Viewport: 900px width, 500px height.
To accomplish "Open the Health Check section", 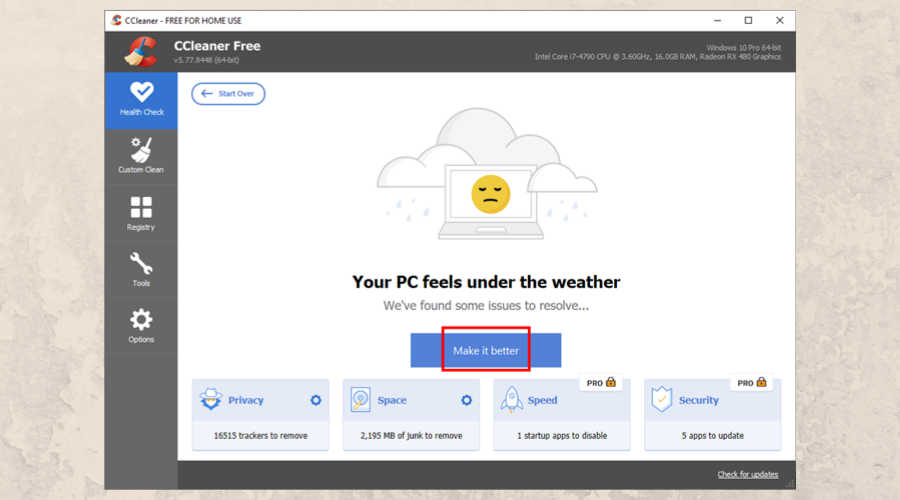I will tap(141, 100).
